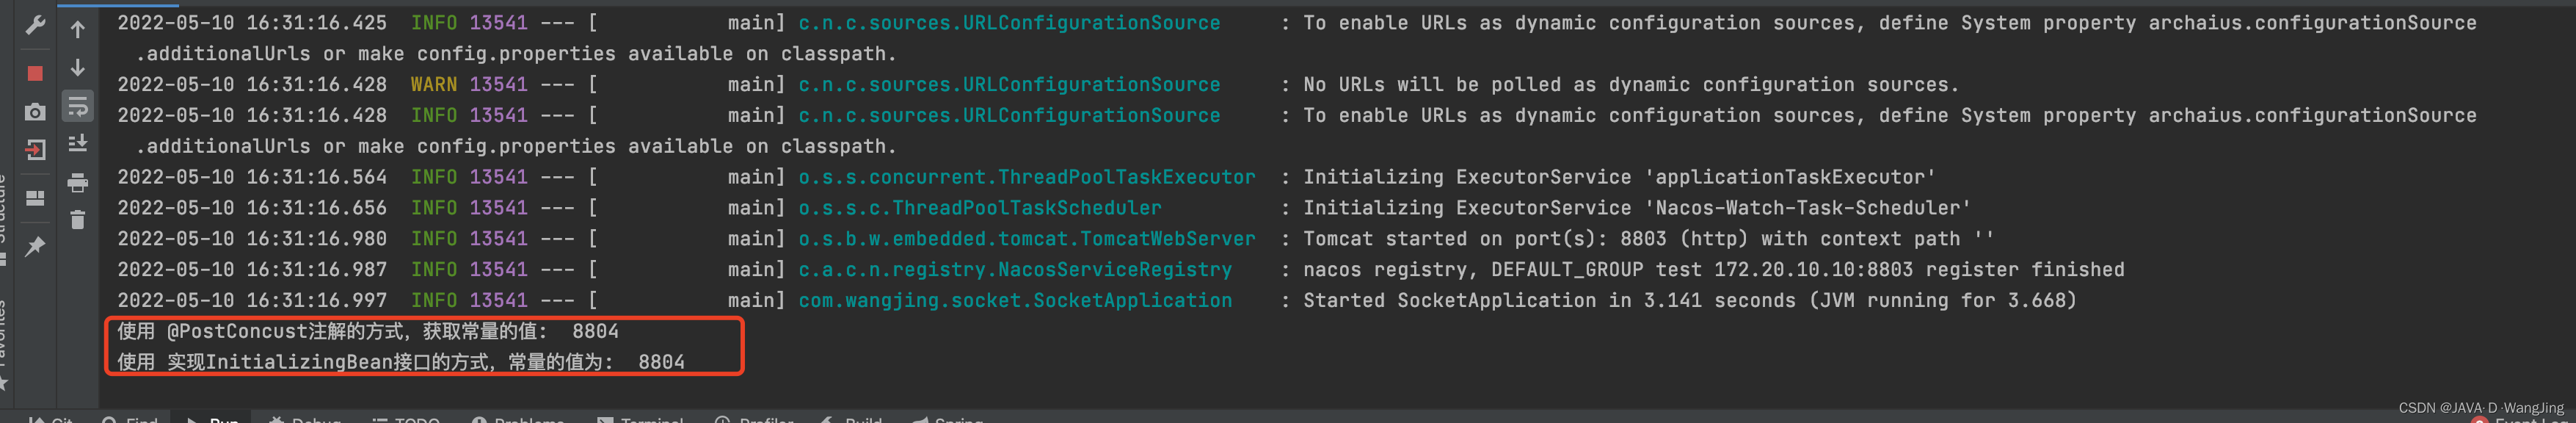Image resolution: width=2576 pixels, height=423 pixels.
Task: Print the console output
Action: pyautogui.click(x=78, y=182)
